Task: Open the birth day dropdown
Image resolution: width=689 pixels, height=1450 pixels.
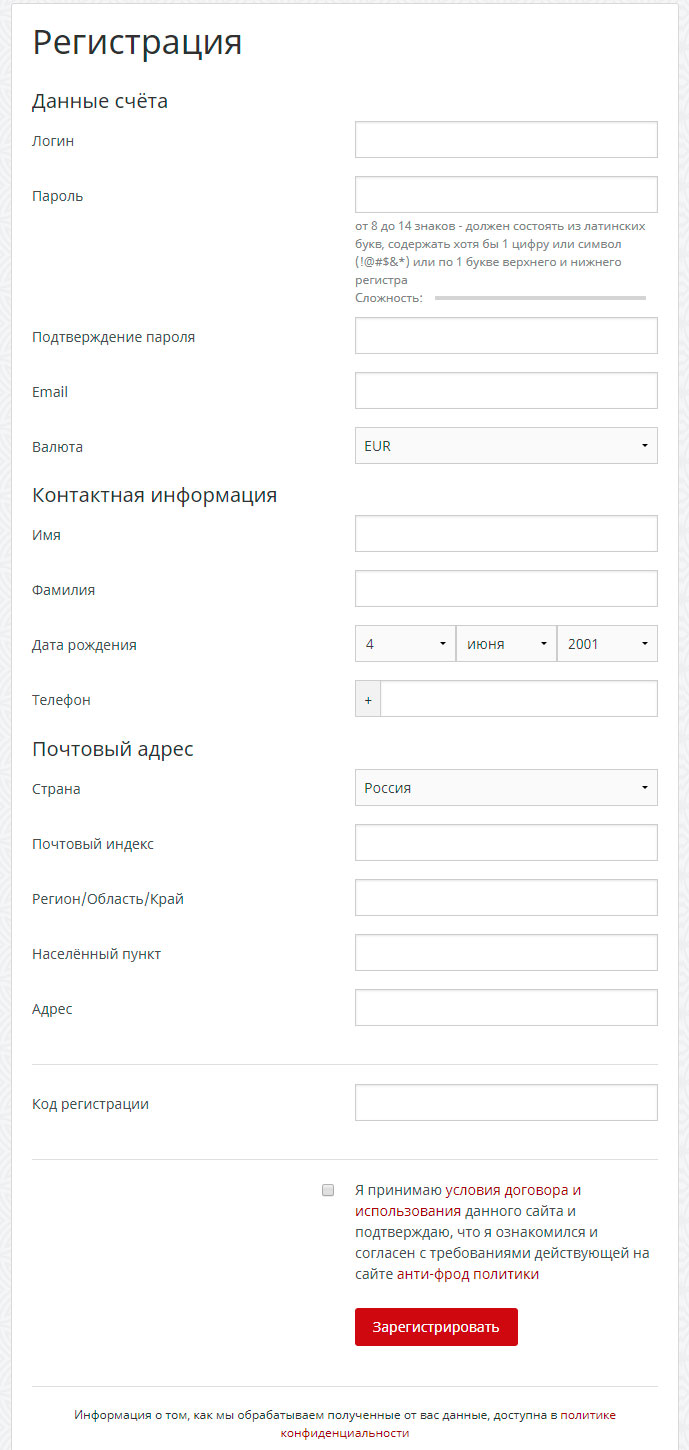Action: click(x=405, y=644)
